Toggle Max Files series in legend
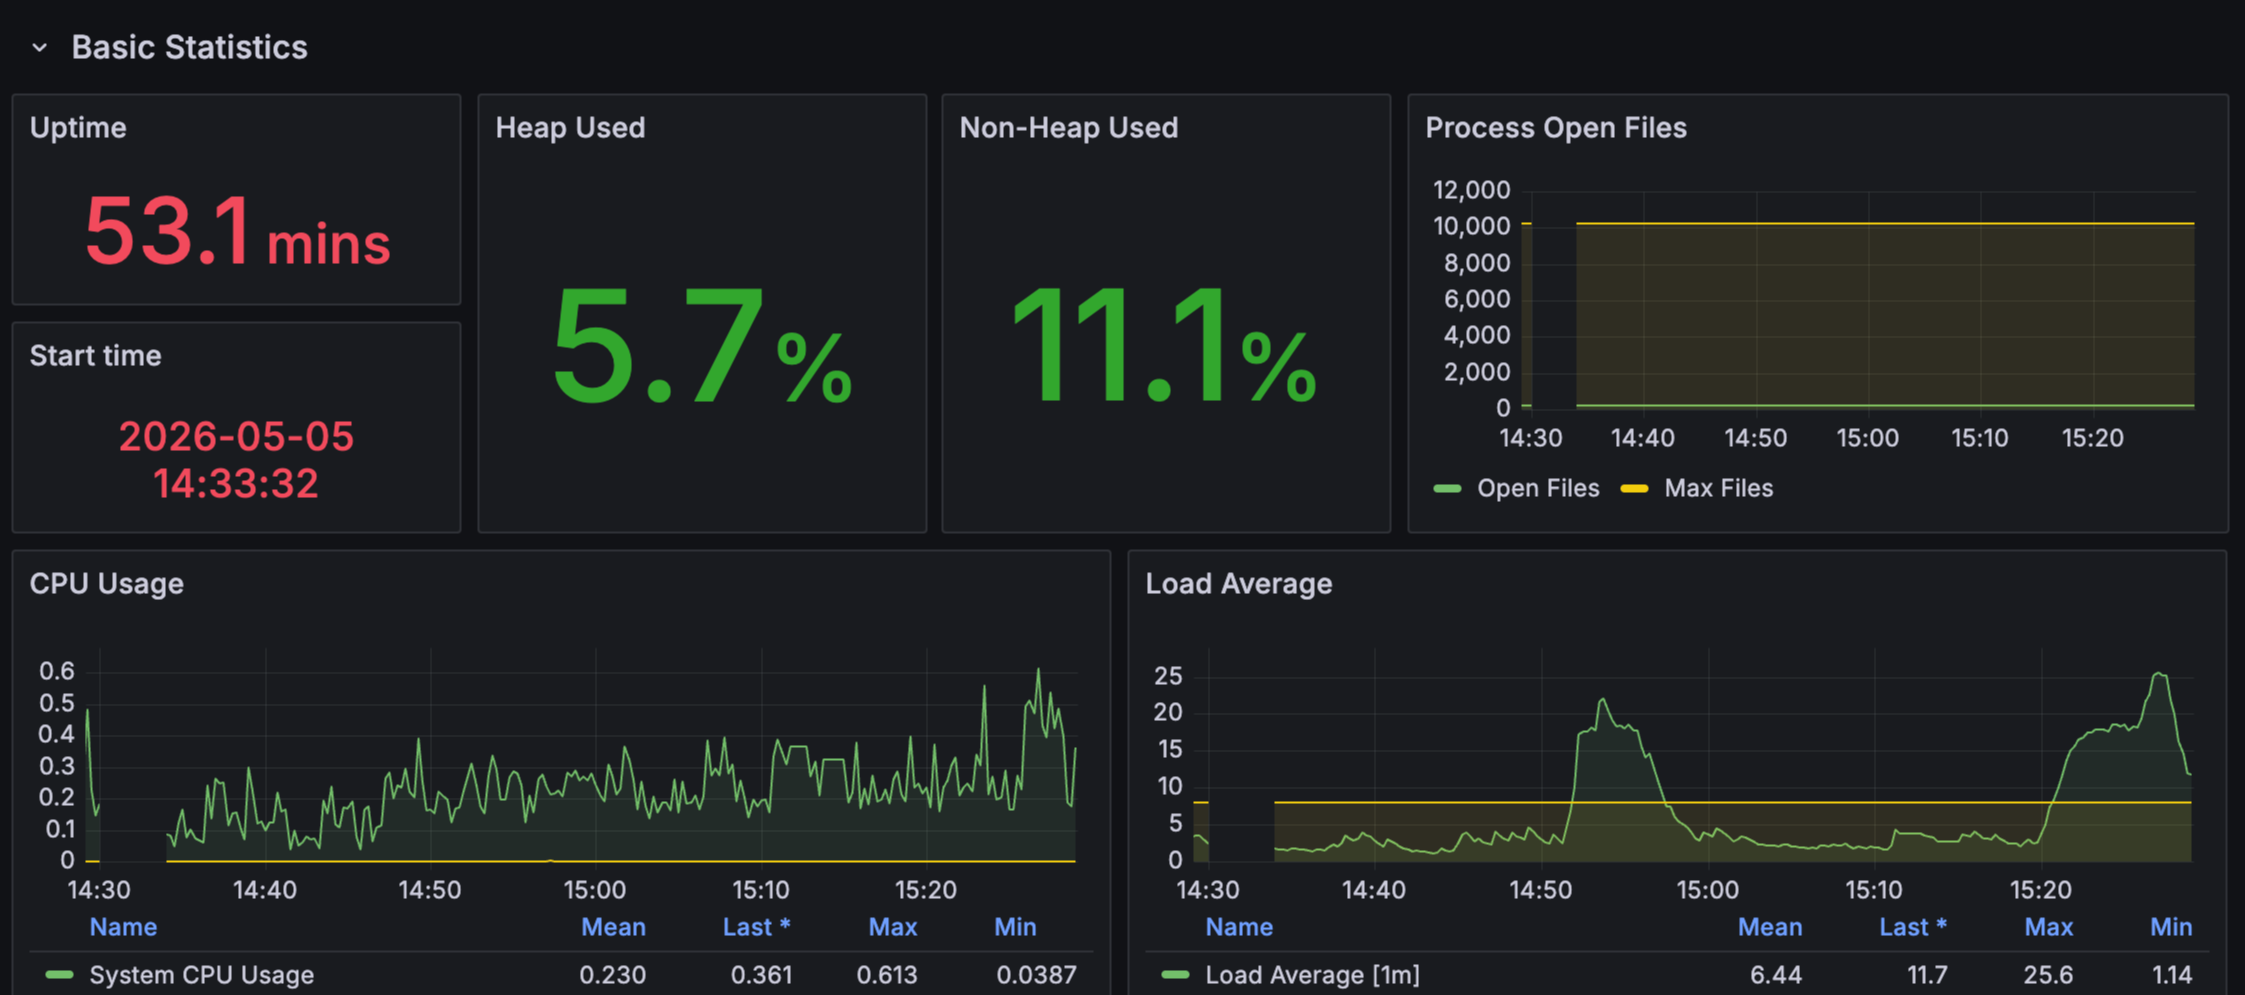The width and height of the screenshot is (2245, 995). [x=1718, y=488]
